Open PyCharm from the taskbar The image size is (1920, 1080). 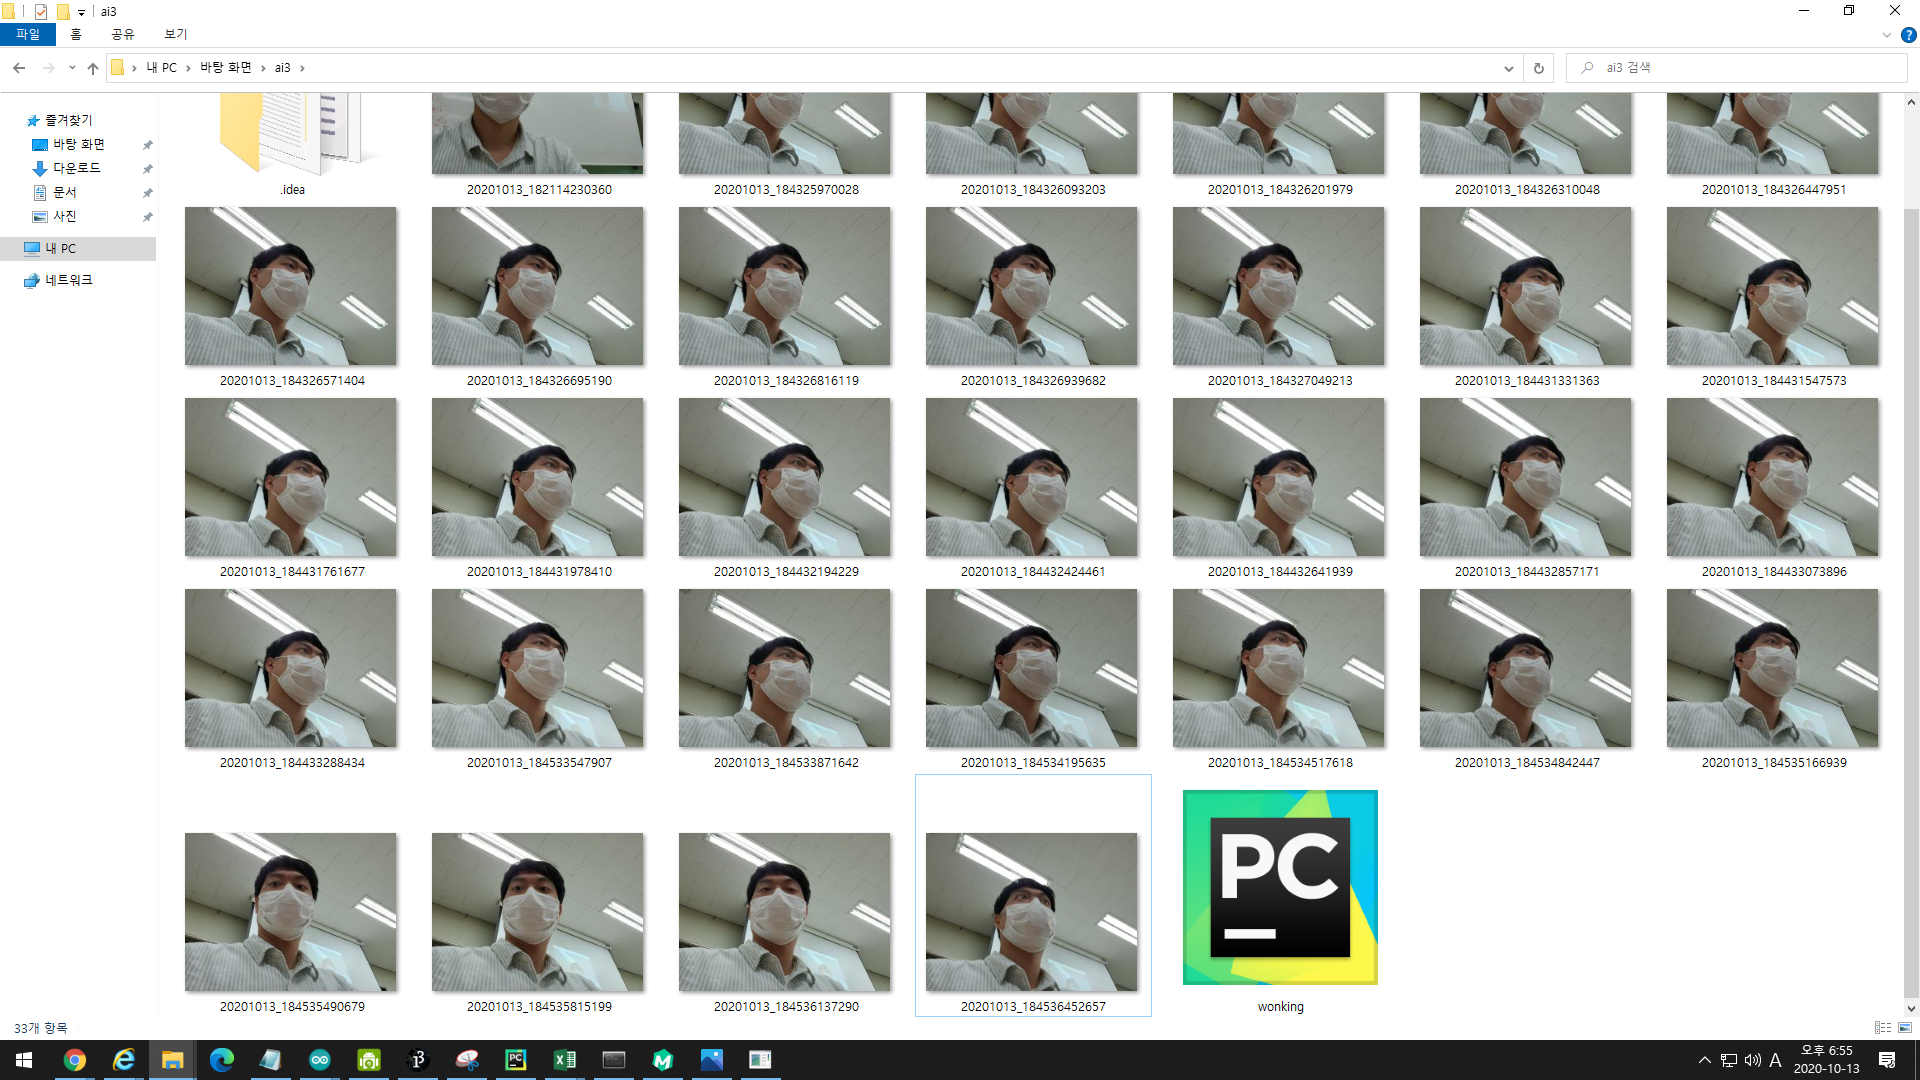[x=516, y=1060]
